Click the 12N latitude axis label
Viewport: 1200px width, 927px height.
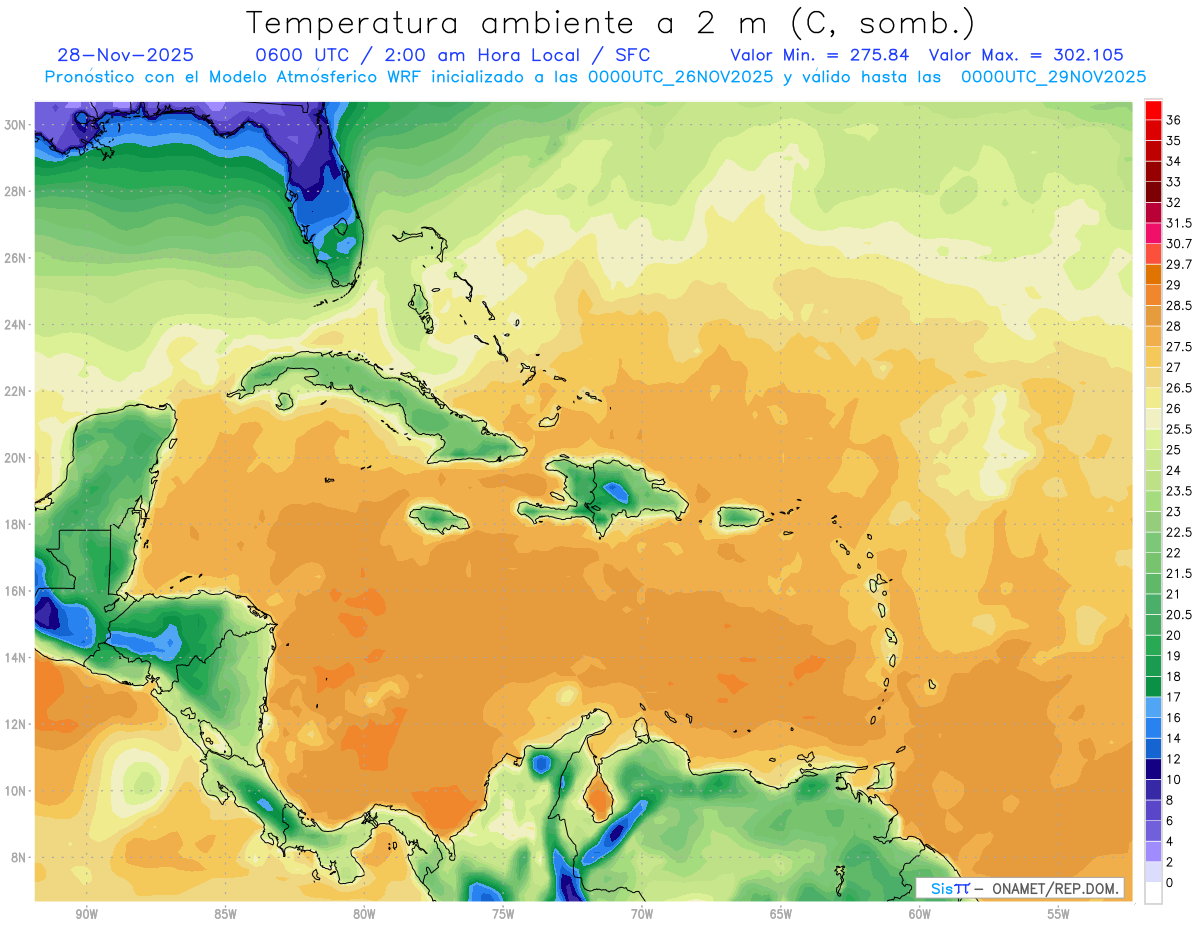point(15,724)
